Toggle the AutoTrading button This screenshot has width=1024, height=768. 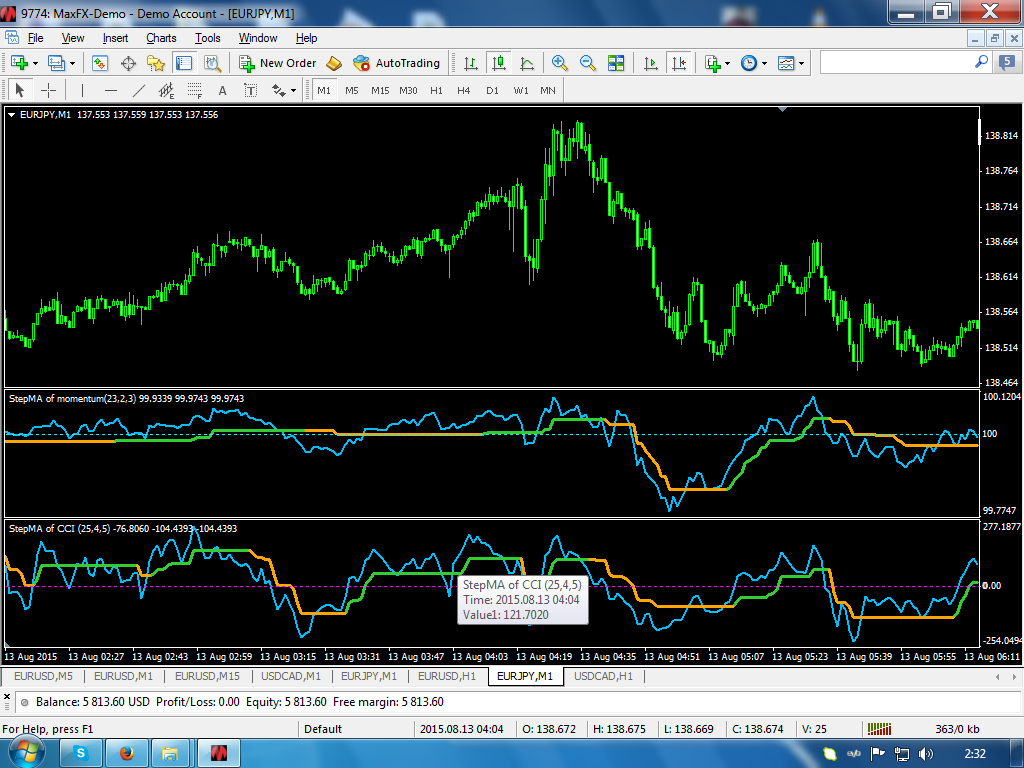pos(396,63)
